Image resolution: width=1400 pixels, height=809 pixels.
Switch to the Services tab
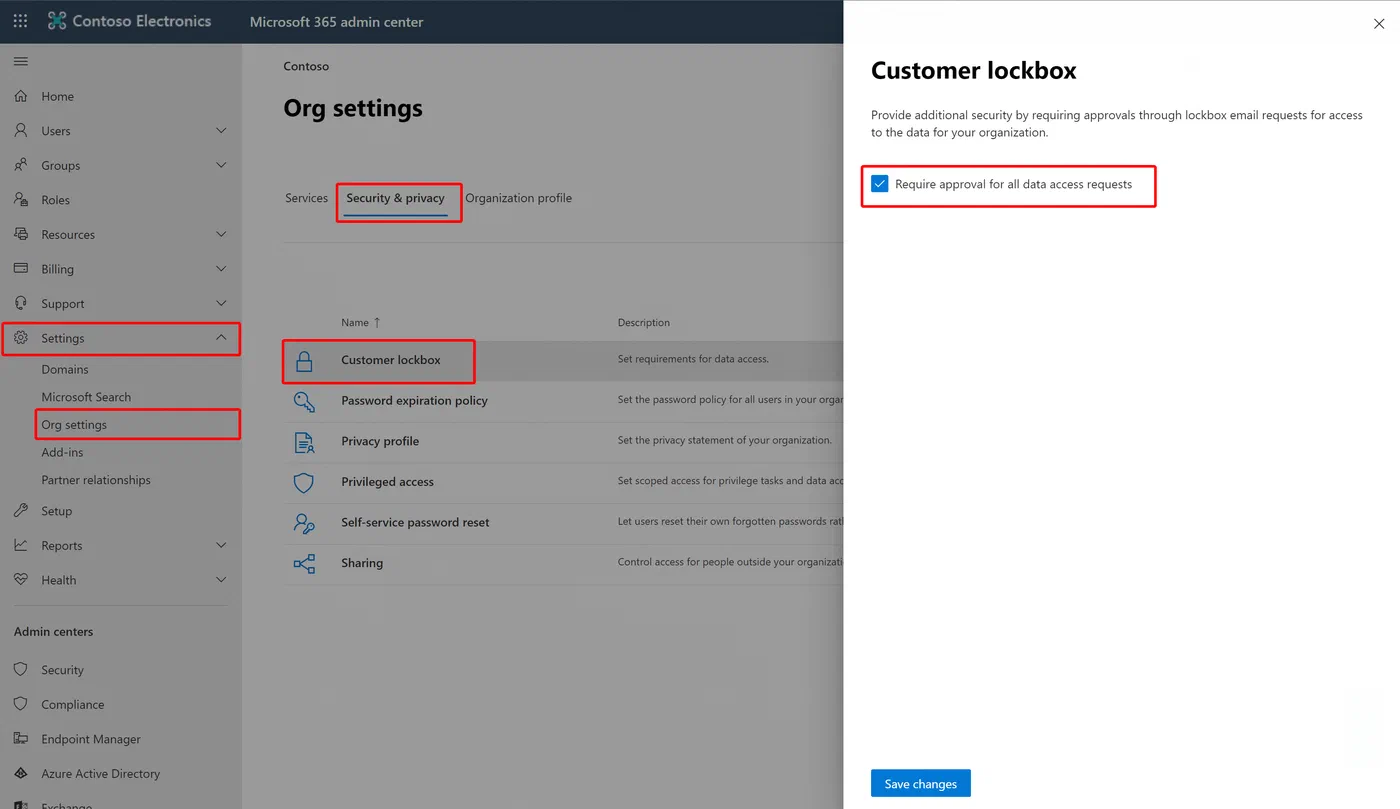click(x=306, y=198)
